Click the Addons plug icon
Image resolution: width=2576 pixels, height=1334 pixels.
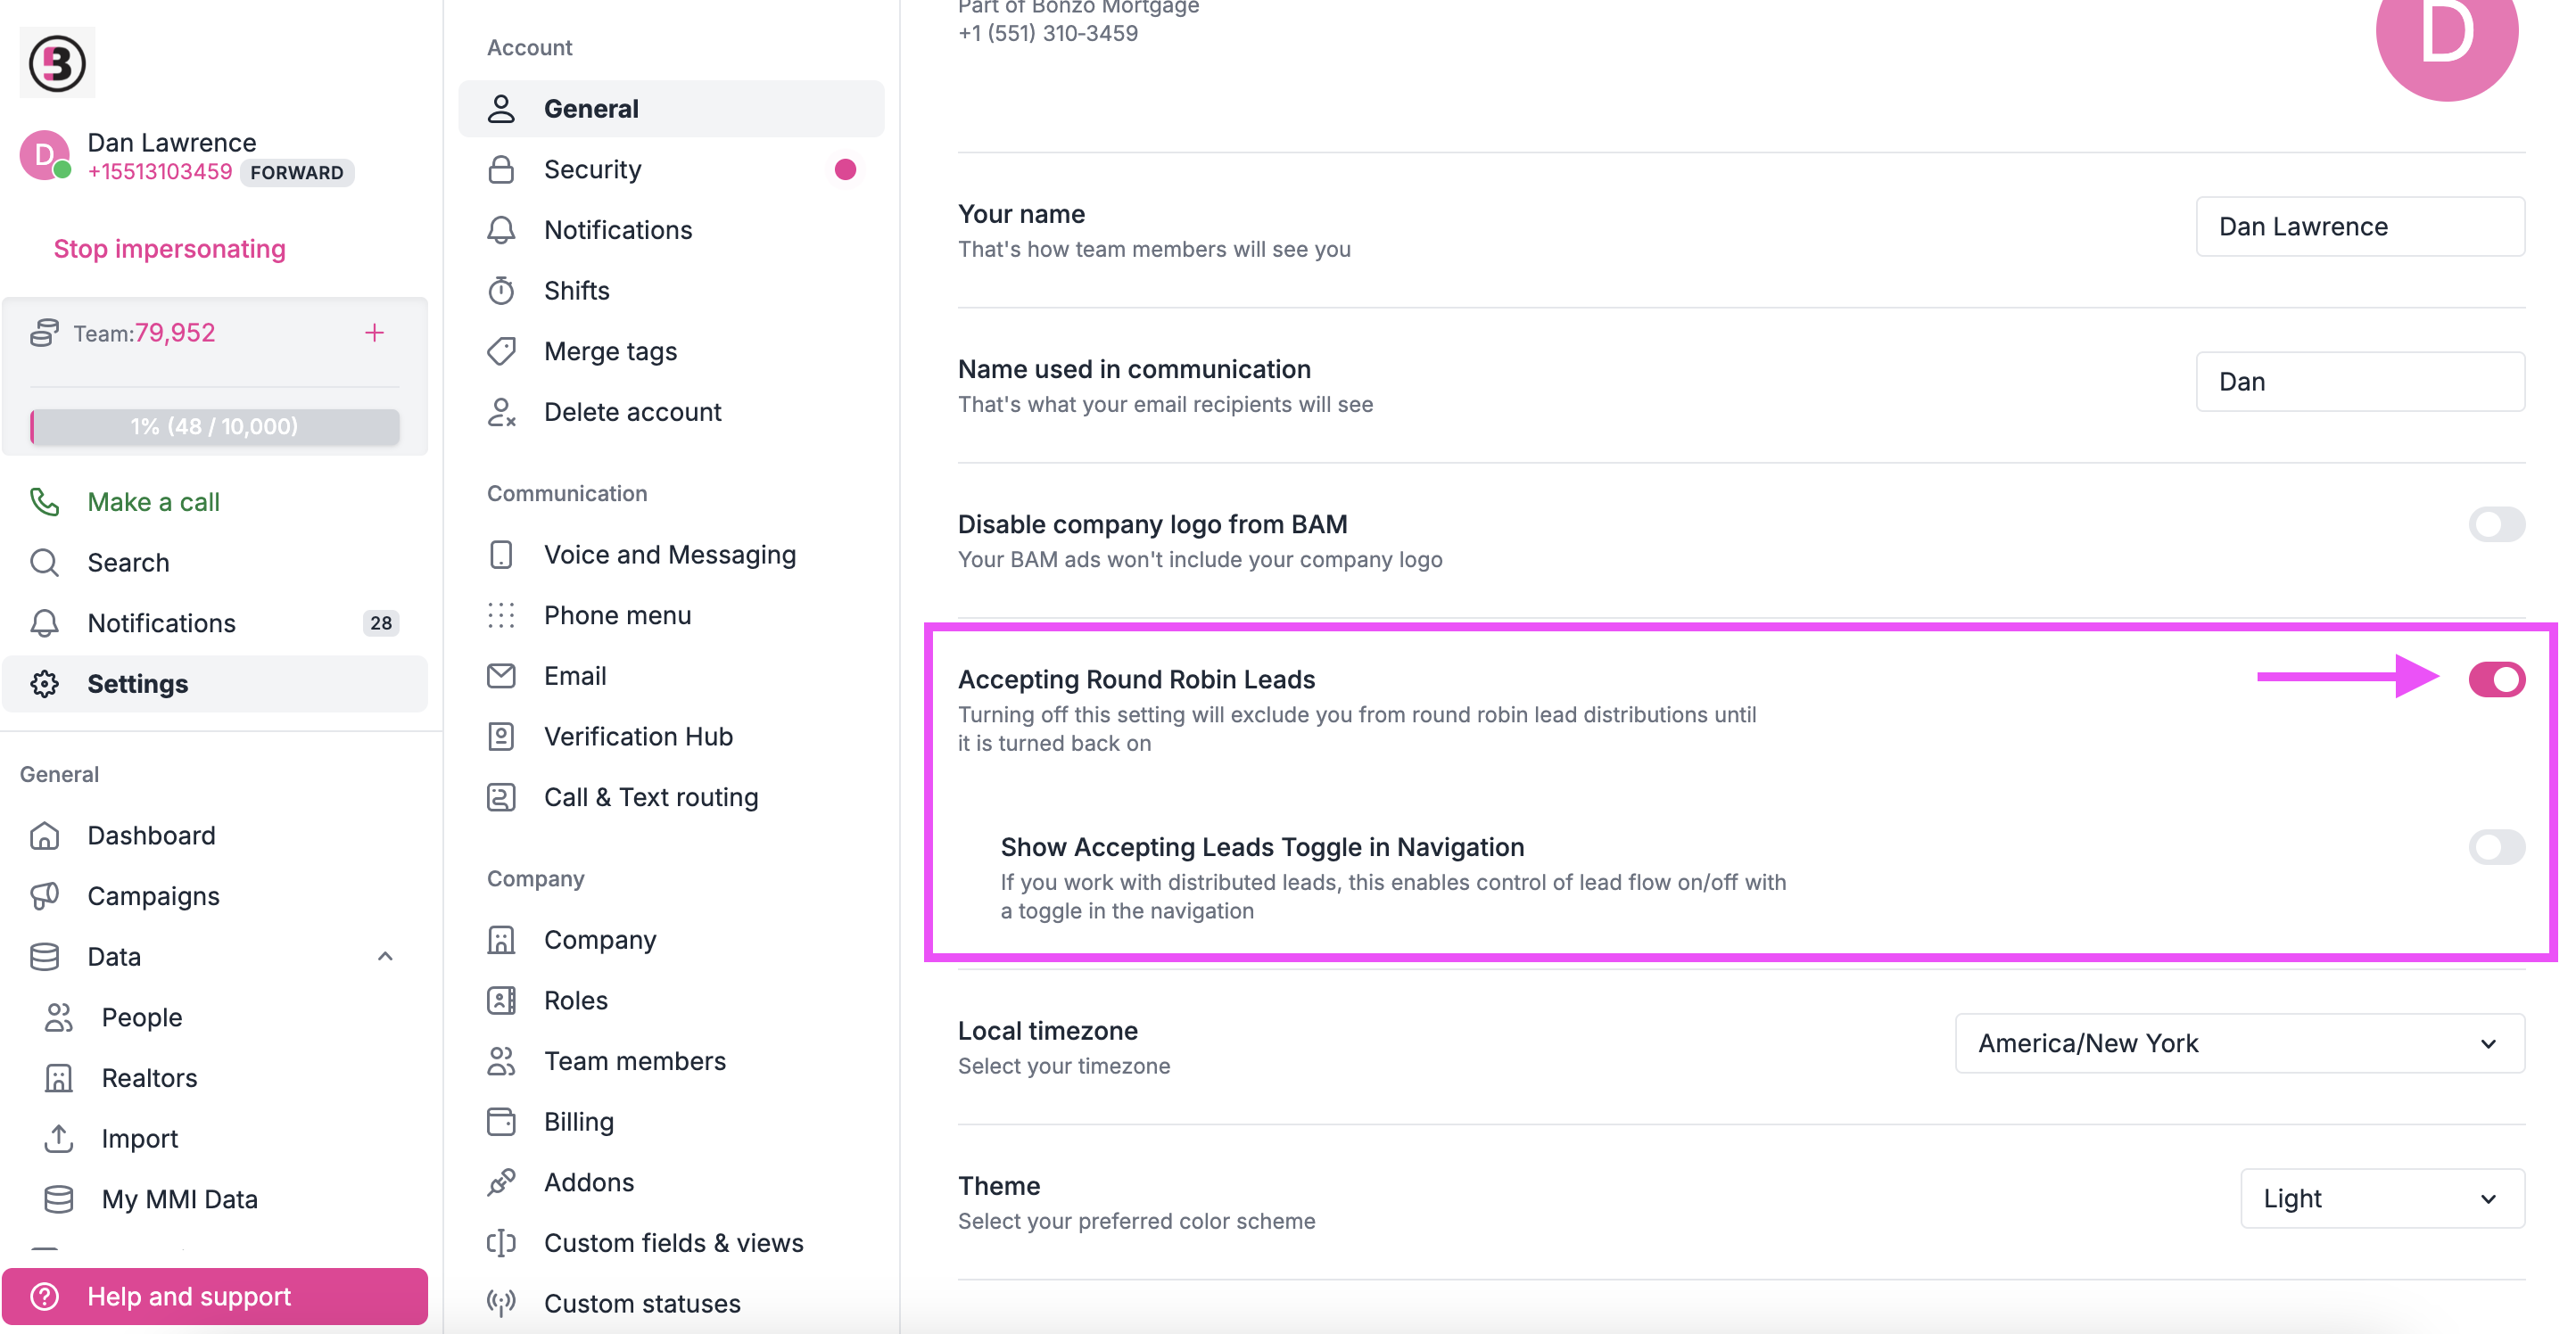pyautogui.click(x=501, y=1182)
